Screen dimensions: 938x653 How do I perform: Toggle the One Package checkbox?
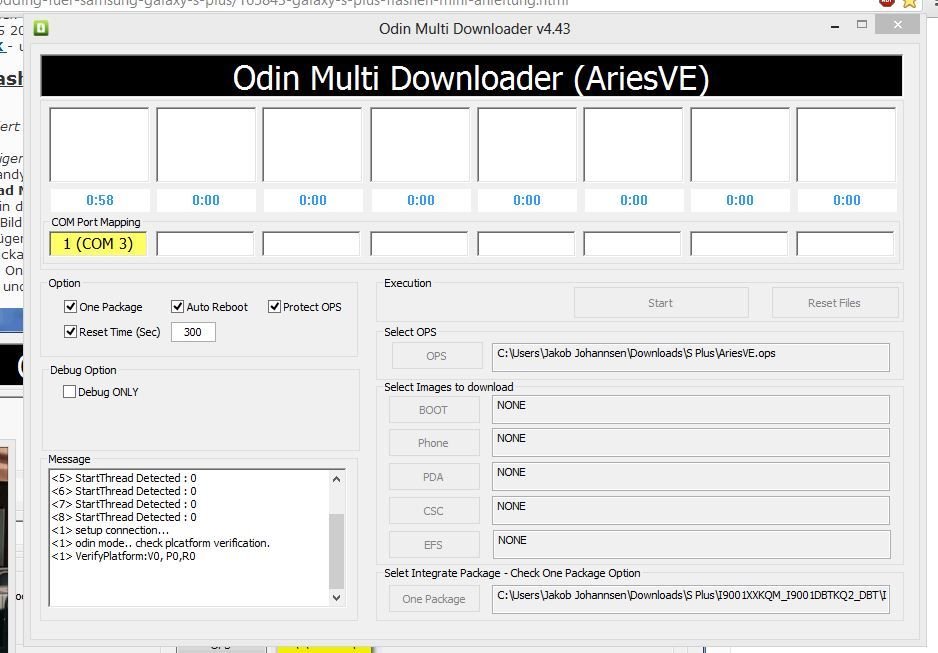[x=71, y=307]
